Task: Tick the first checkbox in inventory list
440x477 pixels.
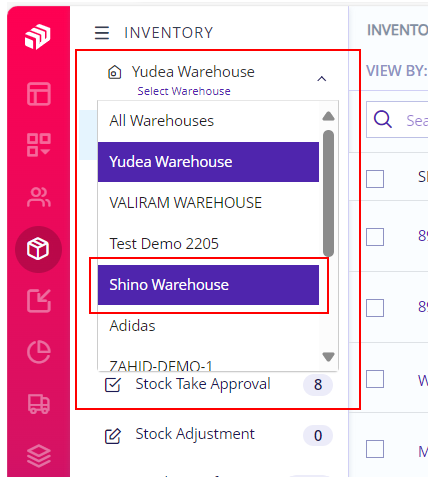Action: tap(375, 179)
